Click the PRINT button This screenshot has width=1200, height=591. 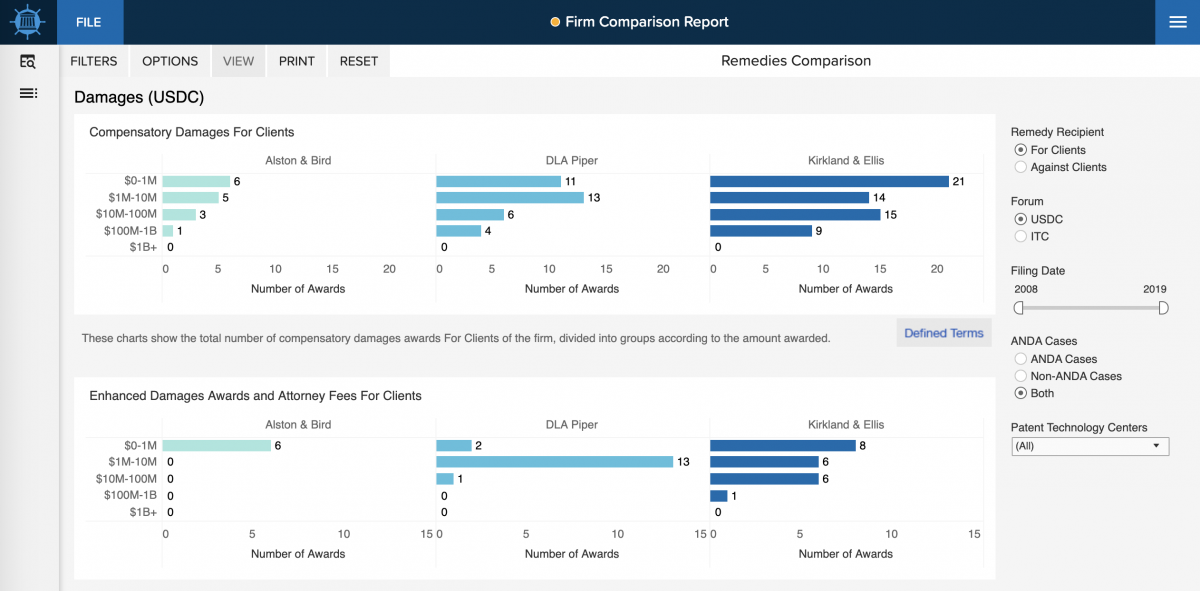[296, 61]
